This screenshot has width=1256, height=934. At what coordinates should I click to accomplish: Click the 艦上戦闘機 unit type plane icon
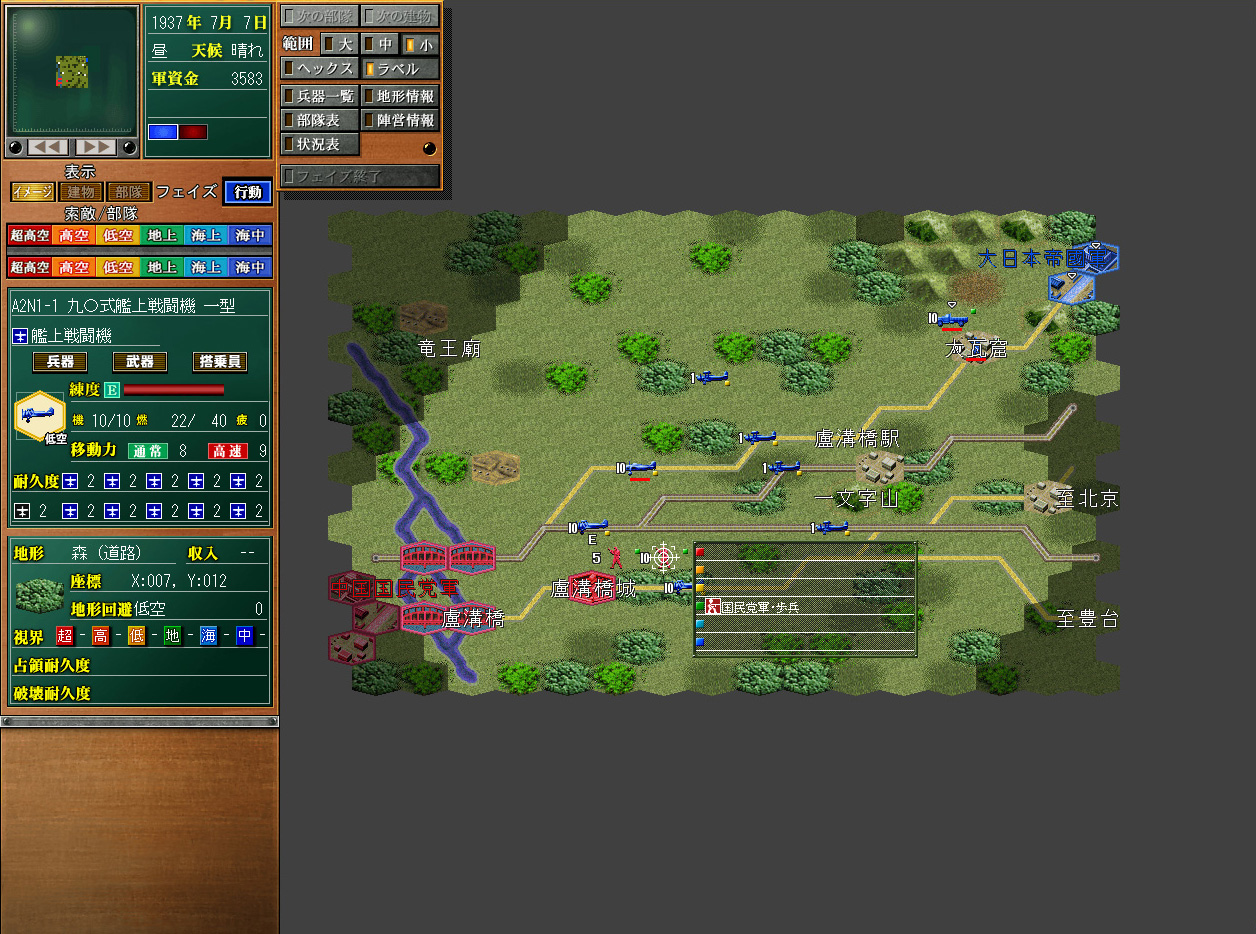click(x=20, y=336)
